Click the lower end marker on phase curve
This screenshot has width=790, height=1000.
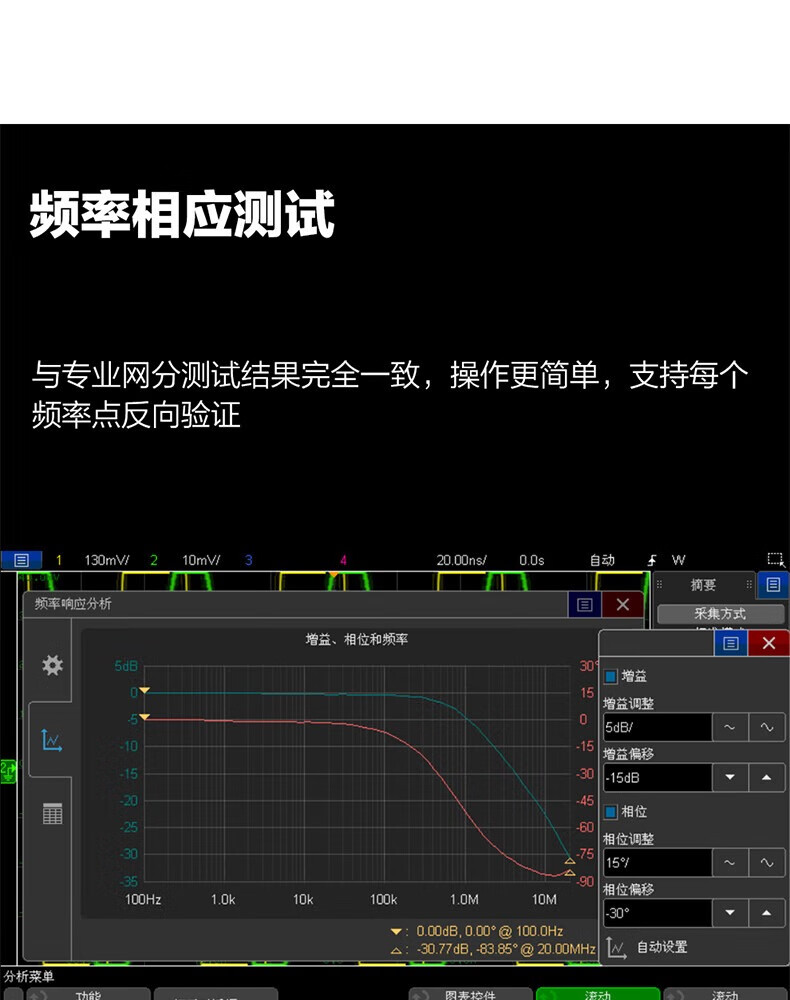coord(570,872)
